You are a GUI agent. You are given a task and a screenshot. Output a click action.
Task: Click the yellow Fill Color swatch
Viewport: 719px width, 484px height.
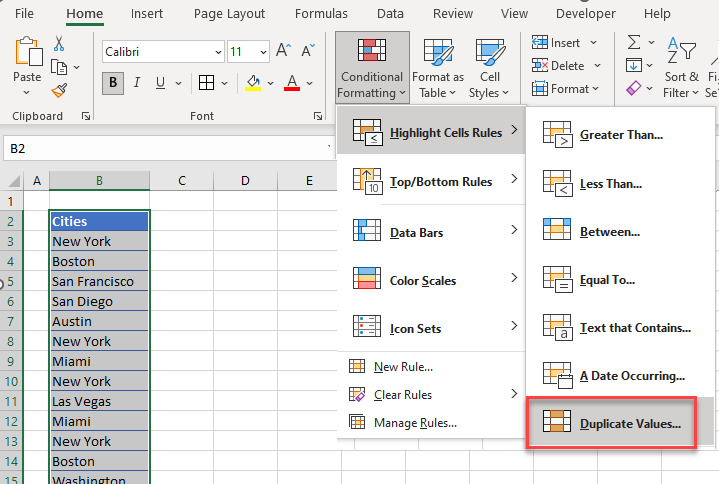(254, 82)
